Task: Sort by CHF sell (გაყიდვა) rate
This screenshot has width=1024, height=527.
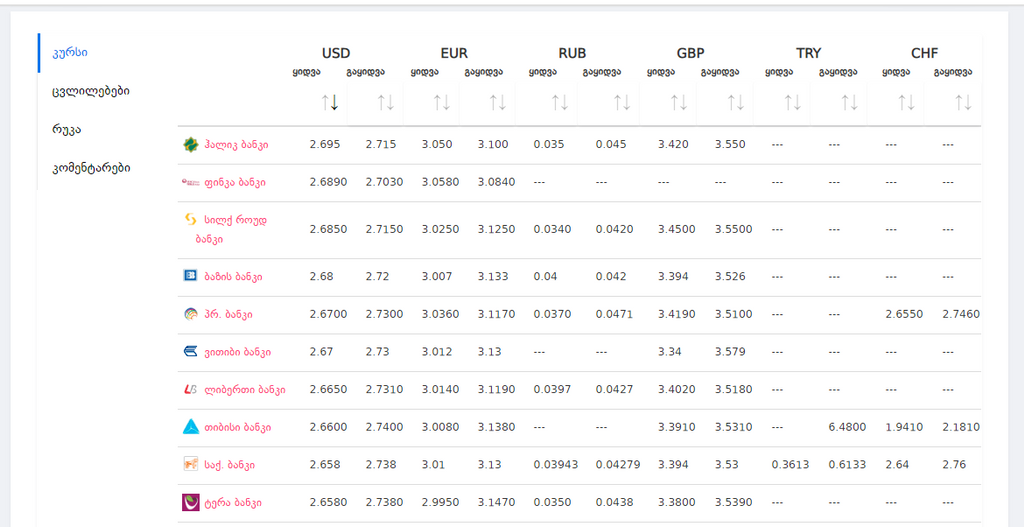Action: pyautogui.click(x=963, y=102)
